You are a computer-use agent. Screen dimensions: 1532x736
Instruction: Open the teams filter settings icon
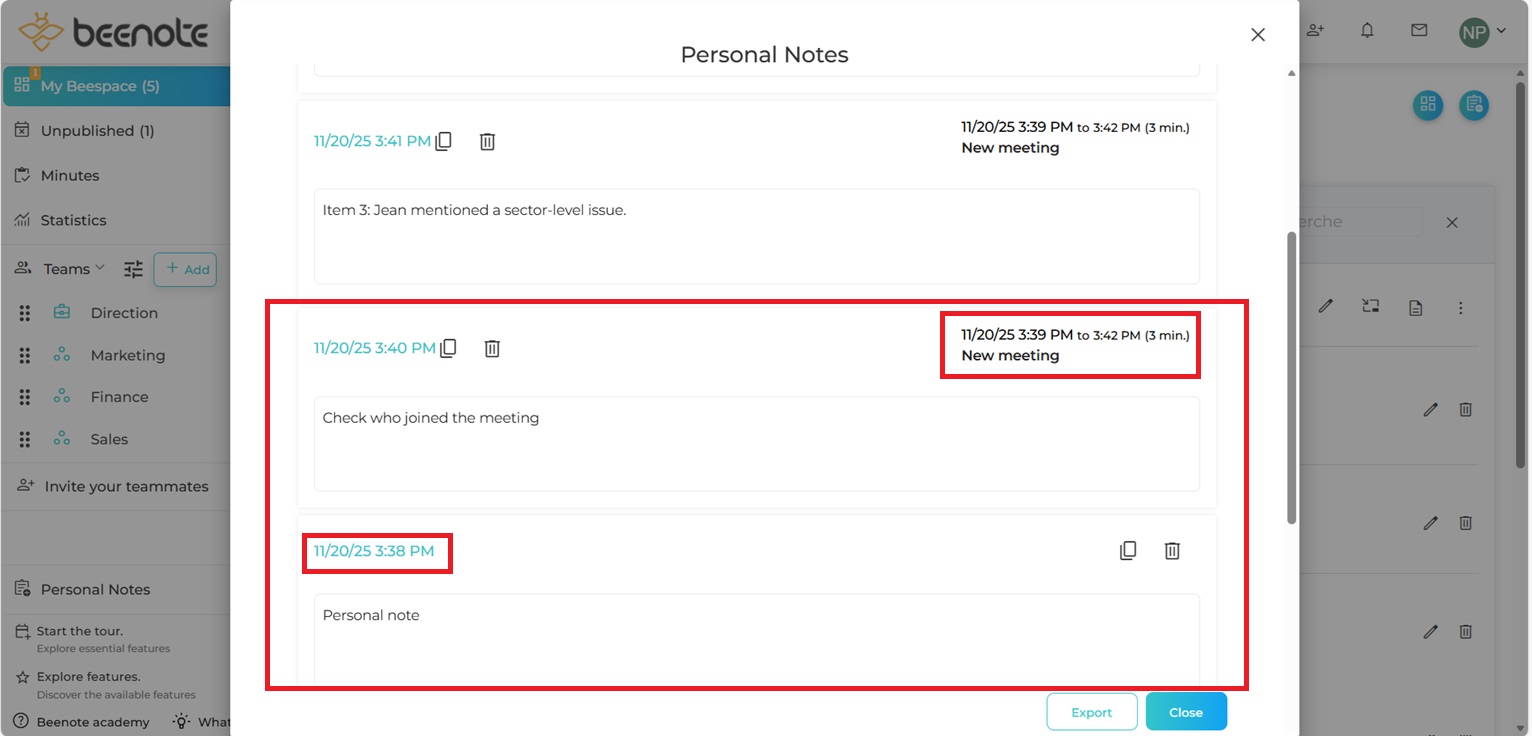coord(133,269)
